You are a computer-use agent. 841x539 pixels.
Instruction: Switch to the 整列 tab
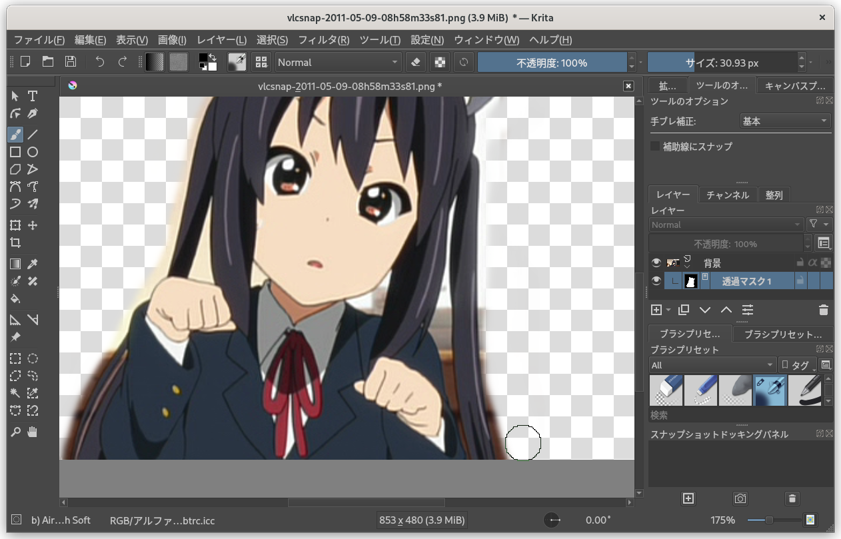774,195
